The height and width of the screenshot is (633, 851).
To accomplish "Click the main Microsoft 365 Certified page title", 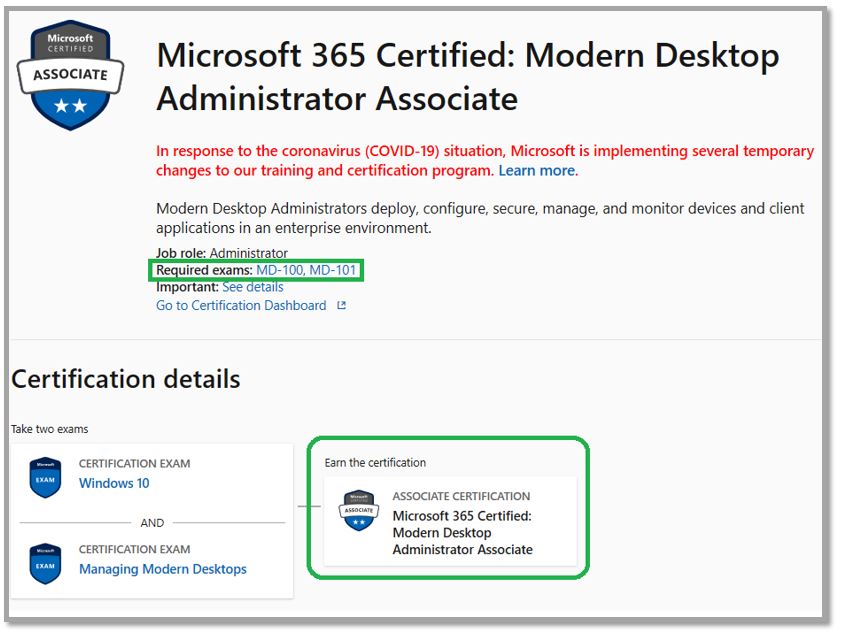I will (x=467, y=77).
